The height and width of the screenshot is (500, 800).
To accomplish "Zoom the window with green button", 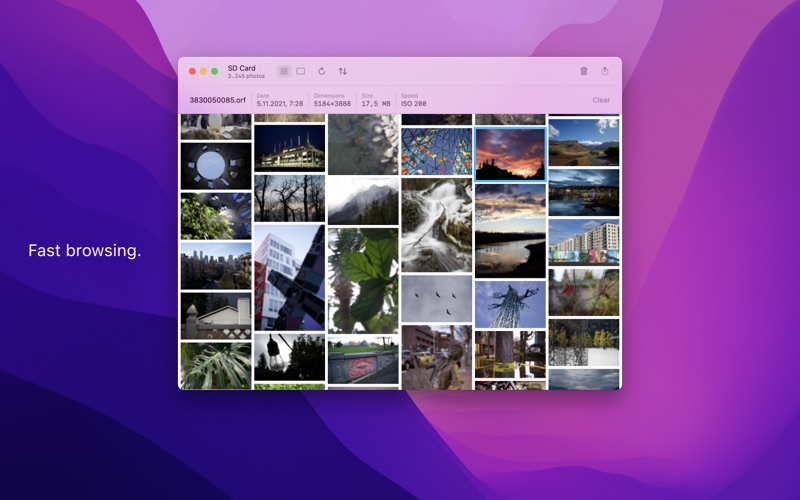I will [x=214, y=71].
